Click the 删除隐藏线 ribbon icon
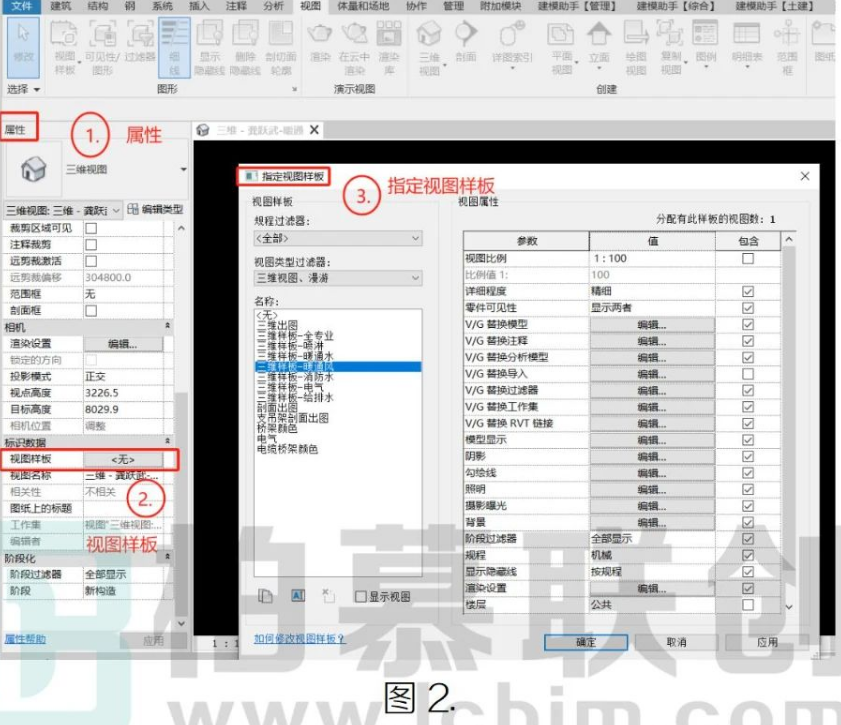Viewport: 841px width, 725px height. pos(245,47)
